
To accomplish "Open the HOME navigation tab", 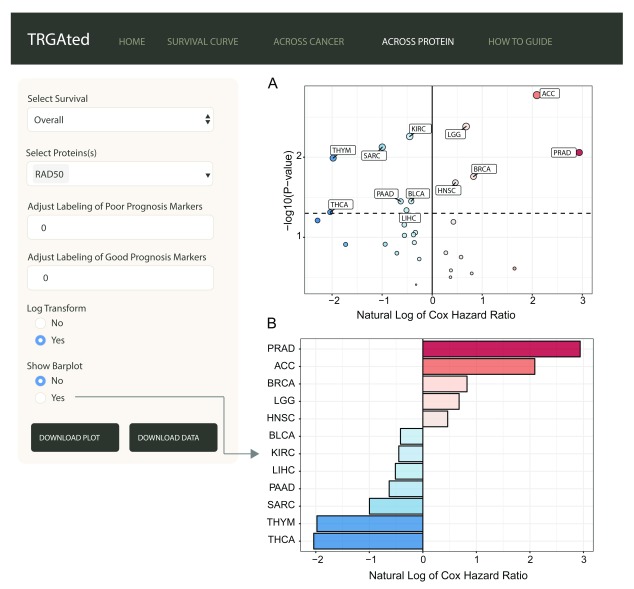I will [132, 42].
